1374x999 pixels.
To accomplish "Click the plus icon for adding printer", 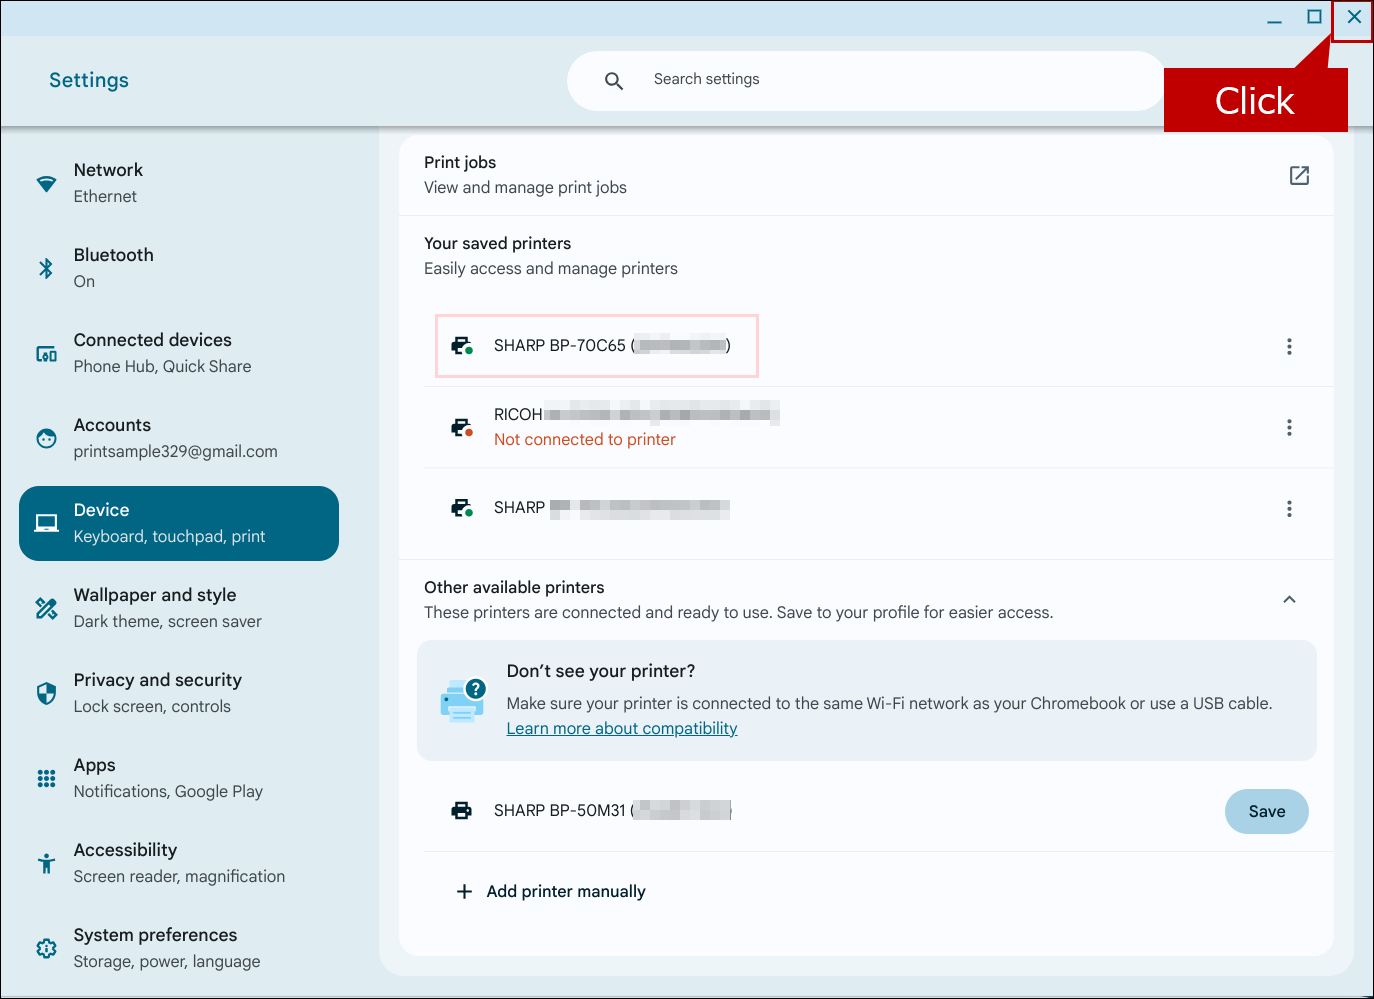I will pos(464,891).
